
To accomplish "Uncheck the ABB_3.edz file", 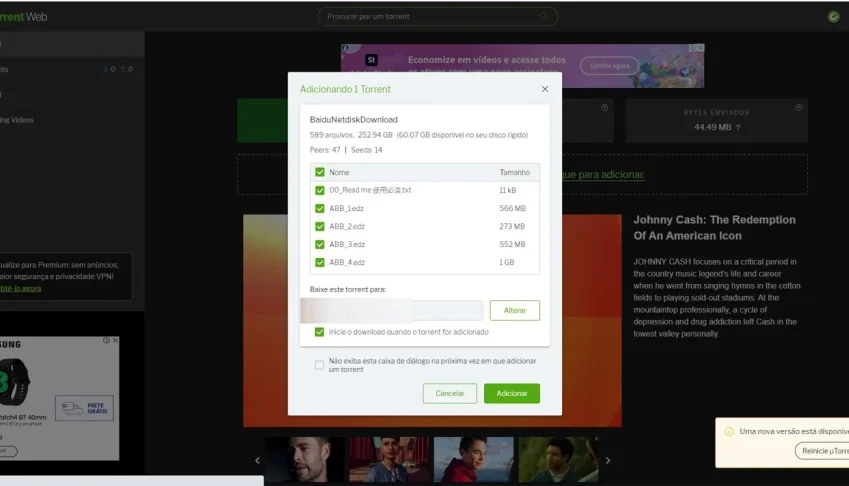I will [319, 244].
